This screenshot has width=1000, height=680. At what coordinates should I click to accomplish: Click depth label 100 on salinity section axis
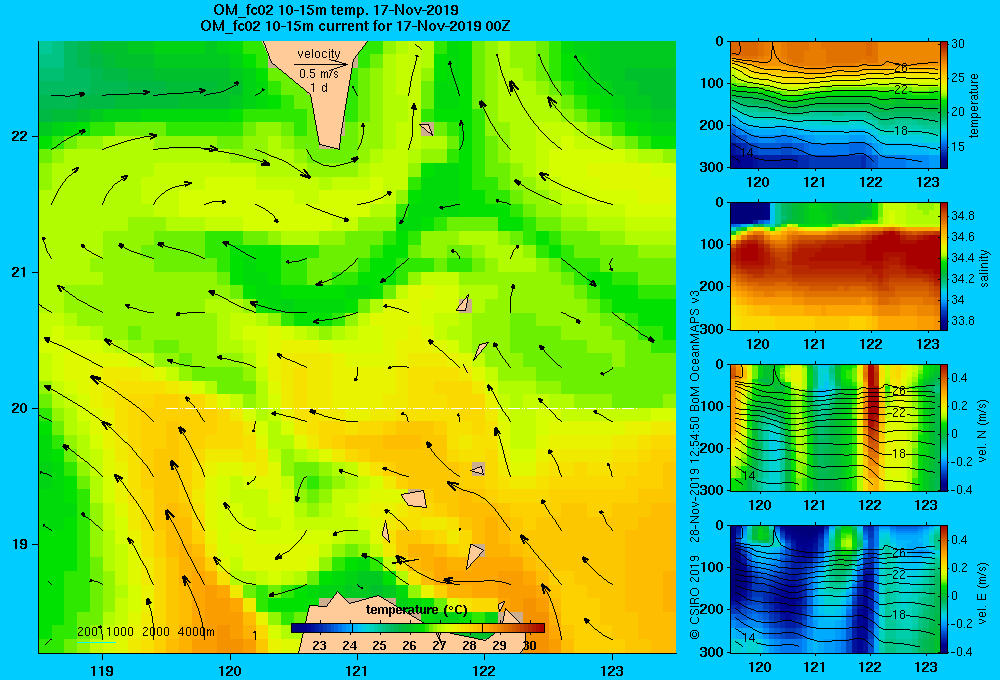(712, 244)
